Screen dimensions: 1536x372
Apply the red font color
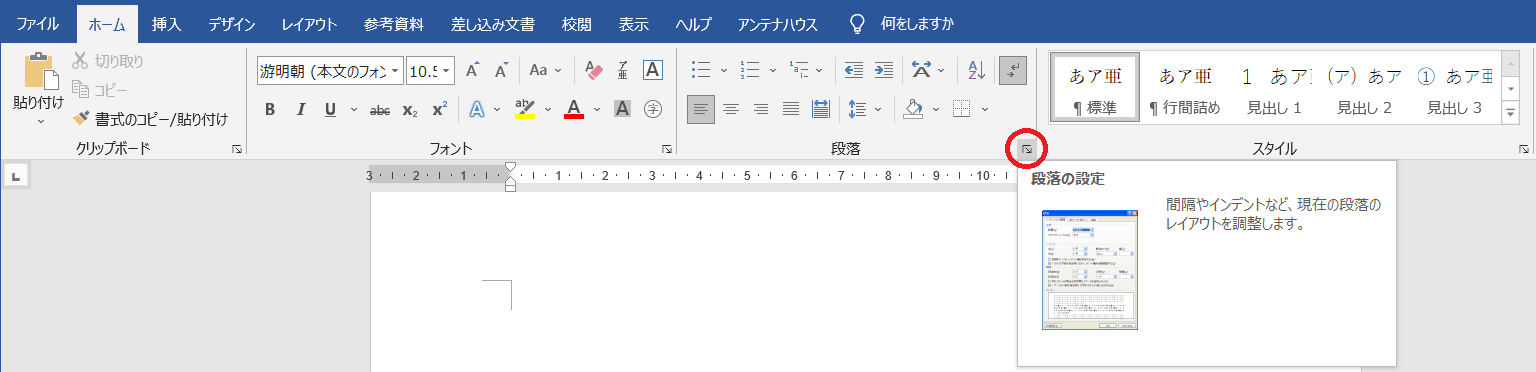tap(574, 109)
